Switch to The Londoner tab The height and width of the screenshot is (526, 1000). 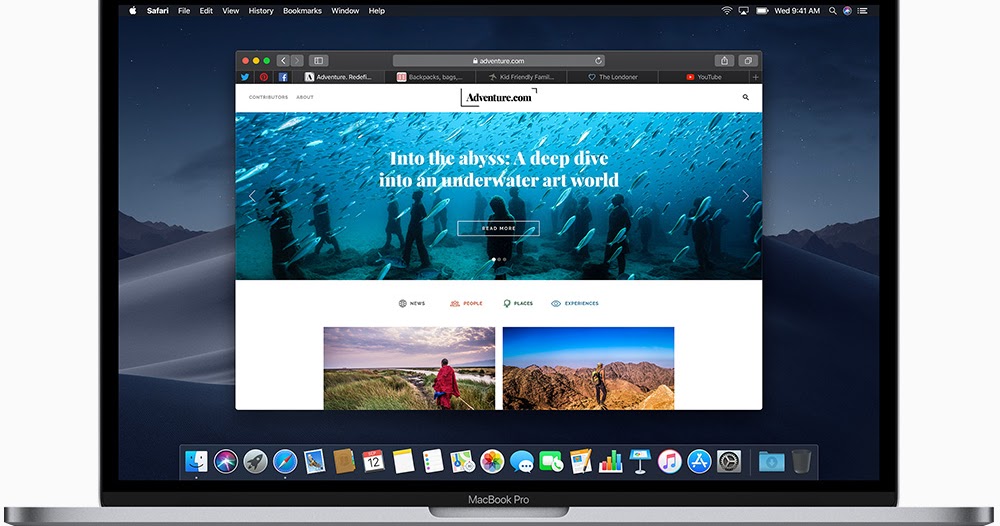(x=613, y=77)
